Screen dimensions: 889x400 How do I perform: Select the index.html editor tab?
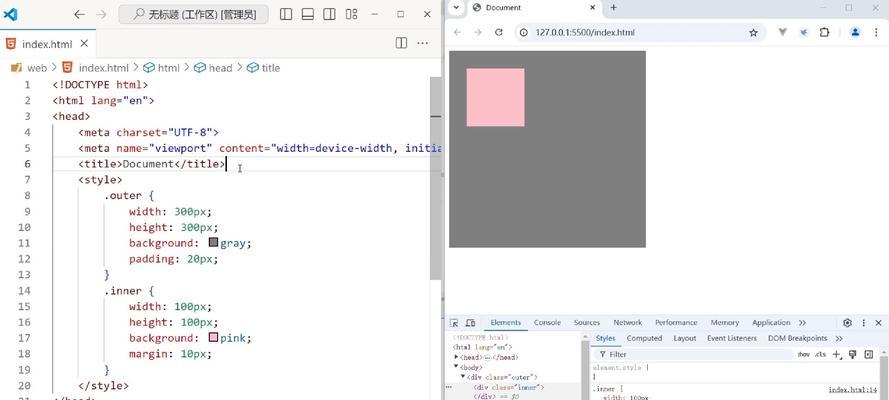coord(48,44)
